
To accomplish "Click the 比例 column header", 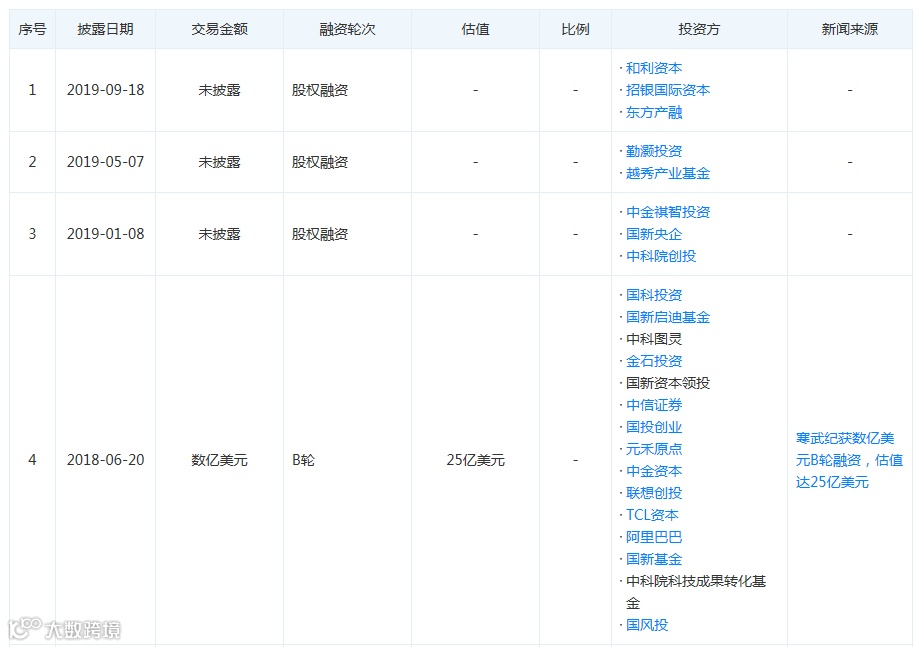I will point(575,29).
